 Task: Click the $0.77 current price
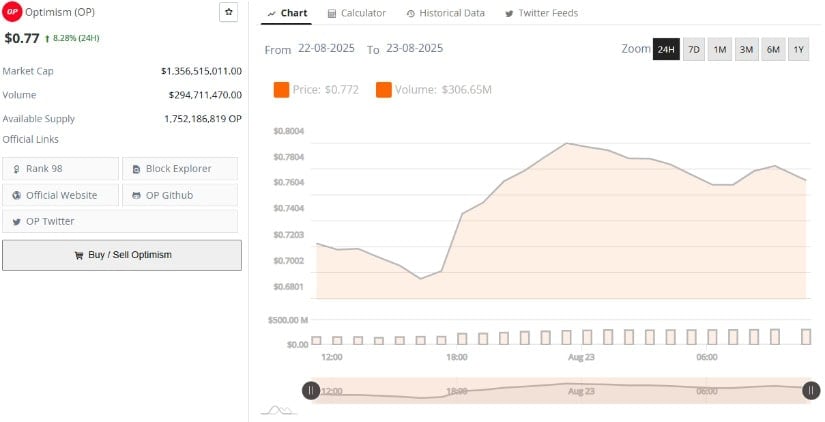coord(22,38)
